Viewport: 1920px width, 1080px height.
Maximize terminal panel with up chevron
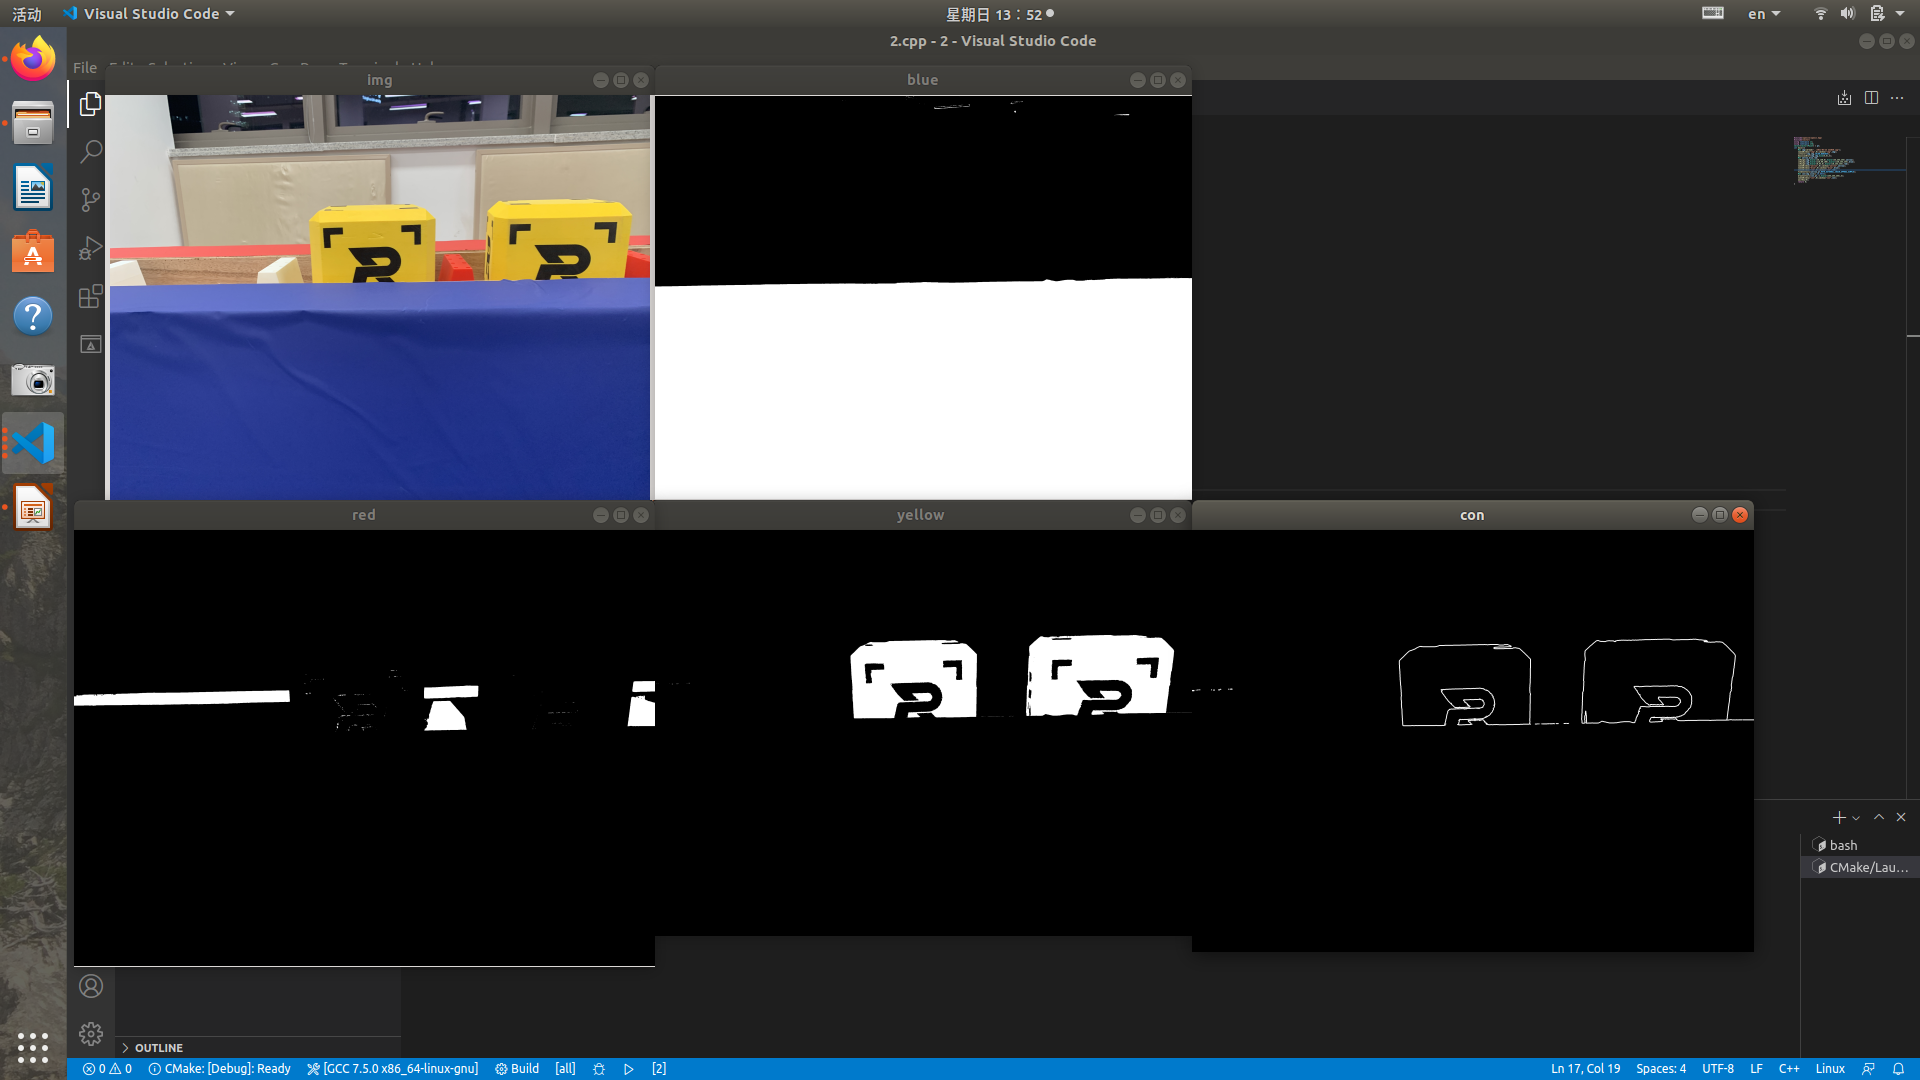pos(1879,817)
